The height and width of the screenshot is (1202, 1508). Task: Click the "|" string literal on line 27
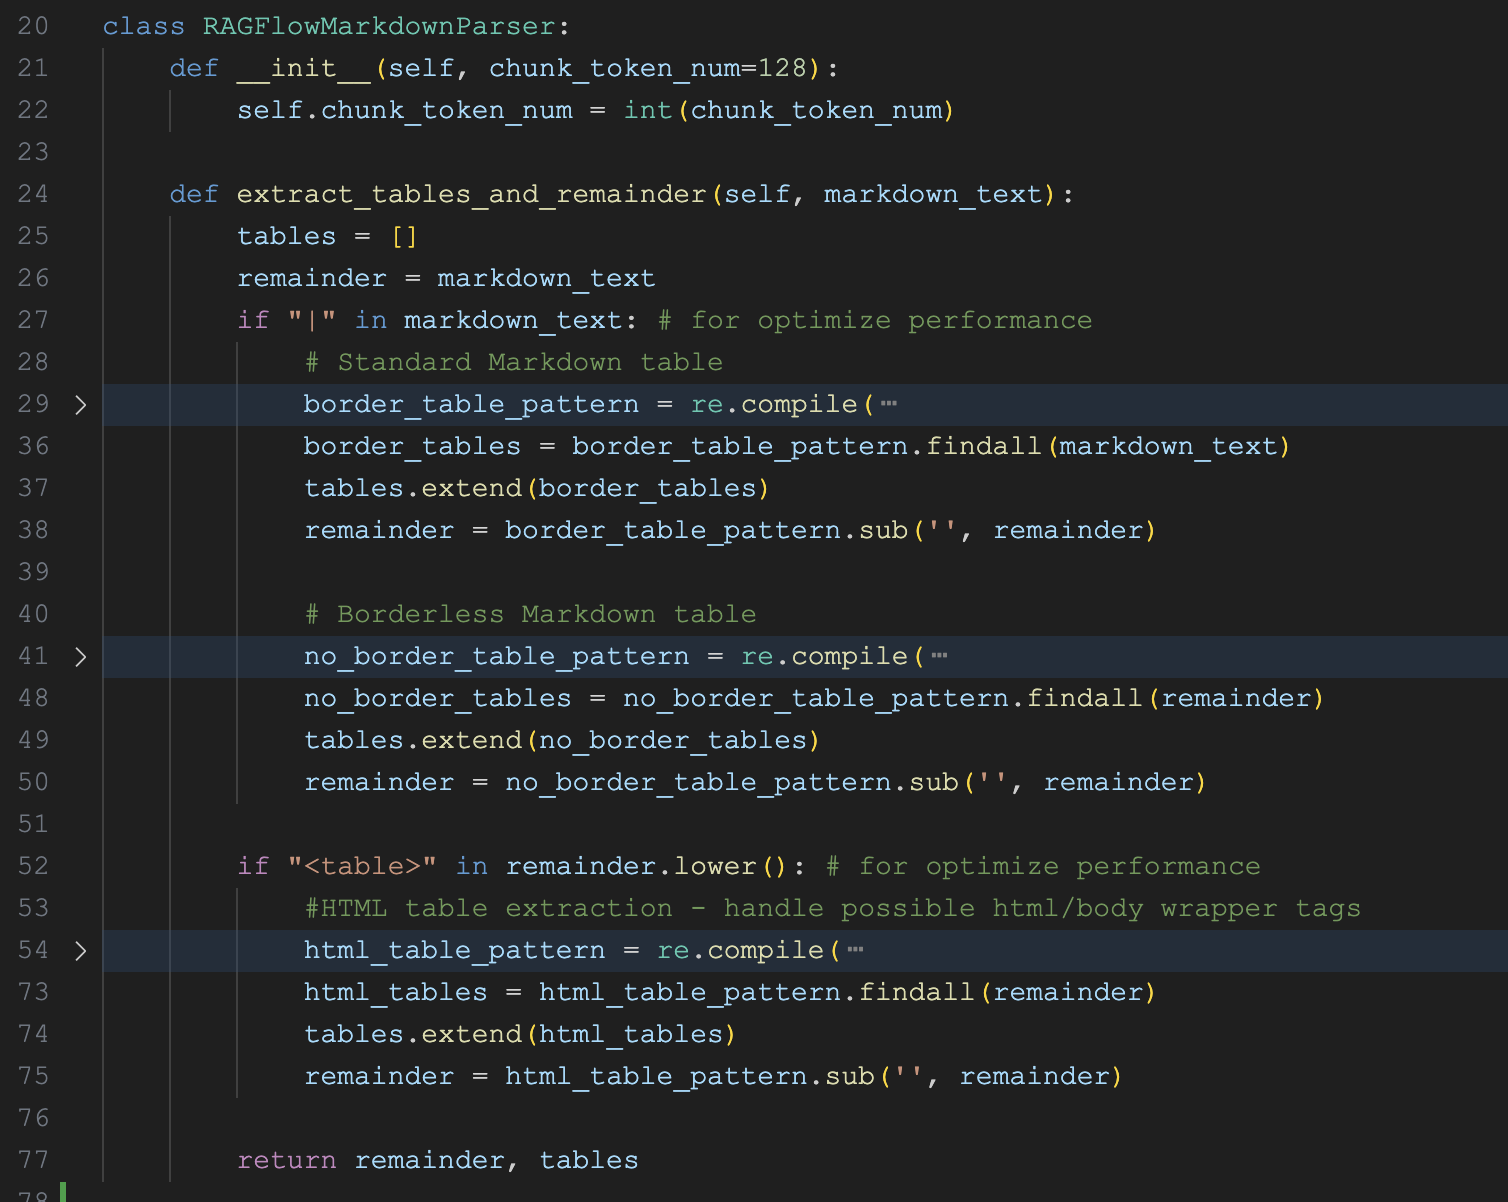[312, 320]
